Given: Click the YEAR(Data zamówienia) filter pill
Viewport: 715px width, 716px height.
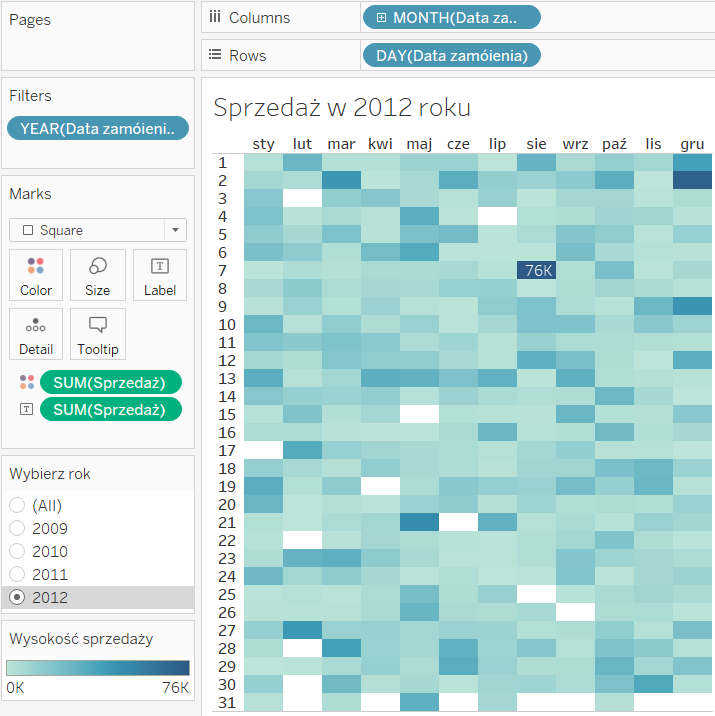Looking at the screenshot, I should (97, 128).
